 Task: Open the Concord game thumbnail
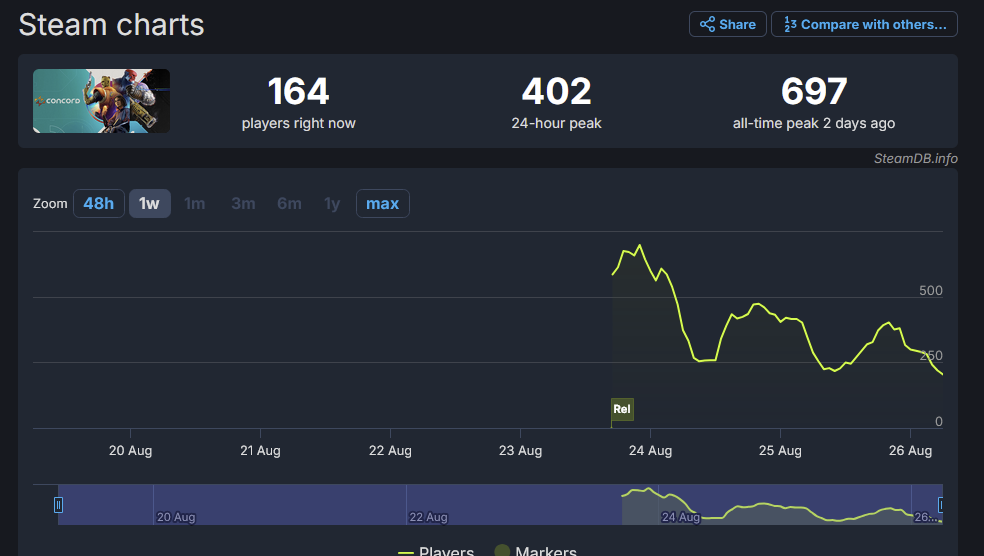(x=101, y=101)
